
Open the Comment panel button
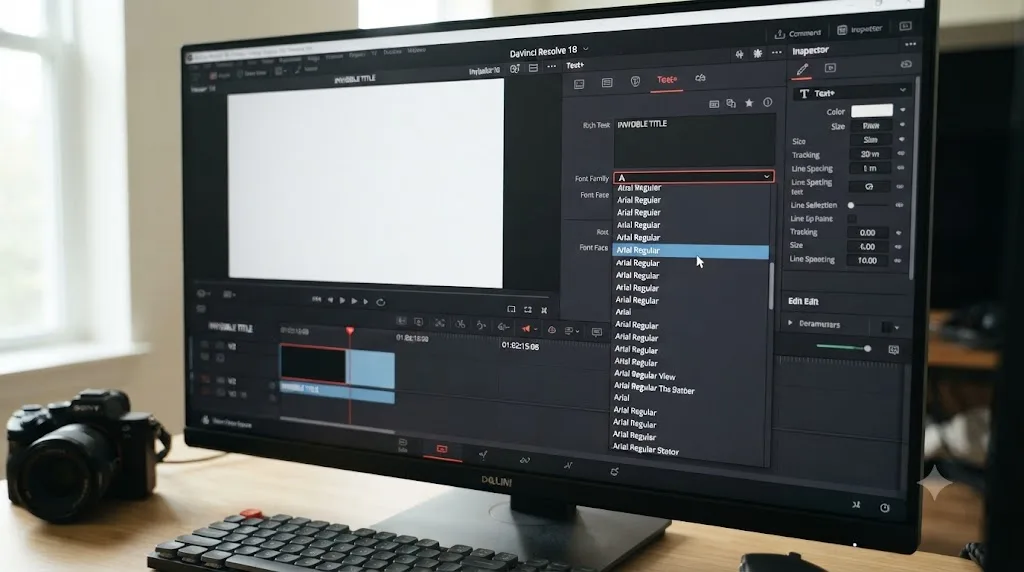[x=797, y=33]
